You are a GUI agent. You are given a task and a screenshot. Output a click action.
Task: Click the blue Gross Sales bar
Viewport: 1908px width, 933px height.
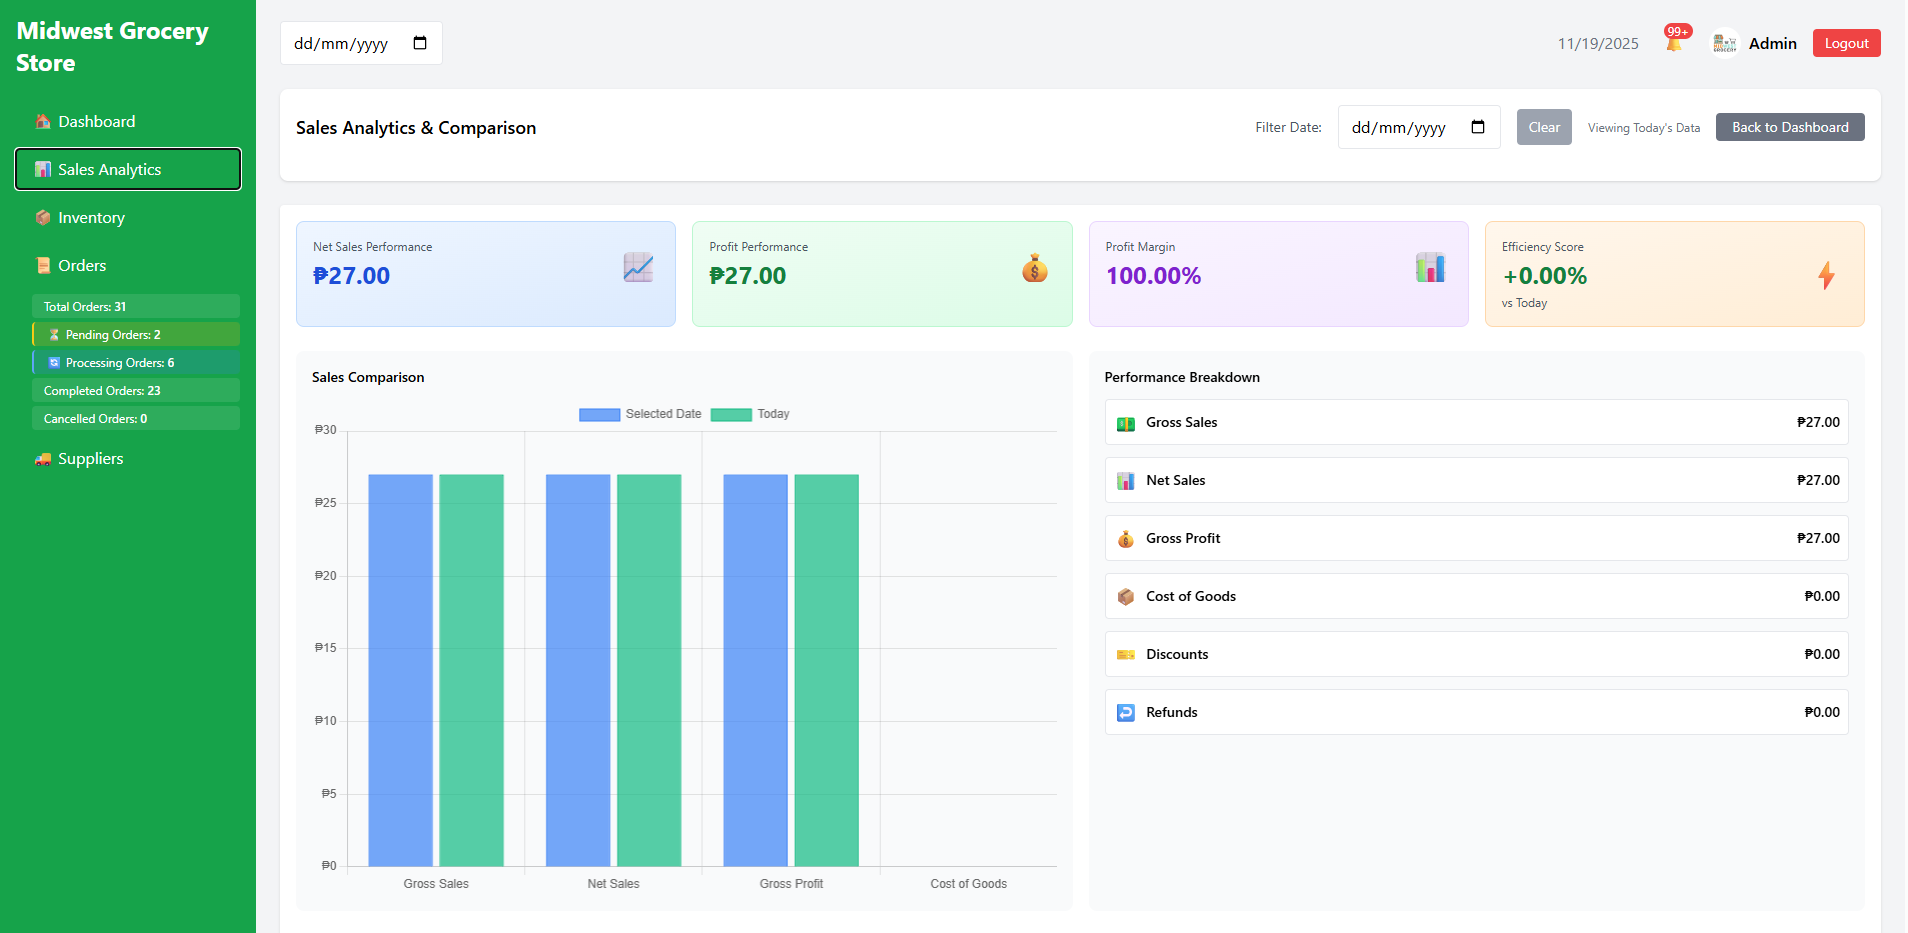click(x=400, y=670)
